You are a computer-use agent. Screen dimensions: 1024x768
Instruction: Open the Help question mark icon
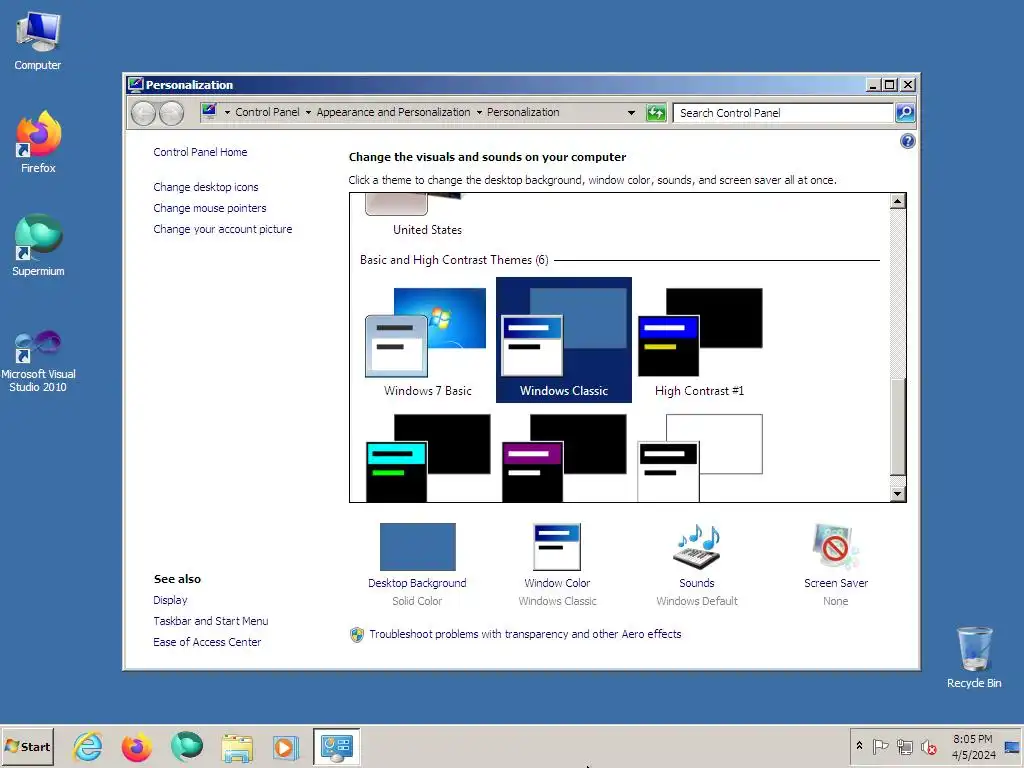pyautogui.click(x=908, y=141)
